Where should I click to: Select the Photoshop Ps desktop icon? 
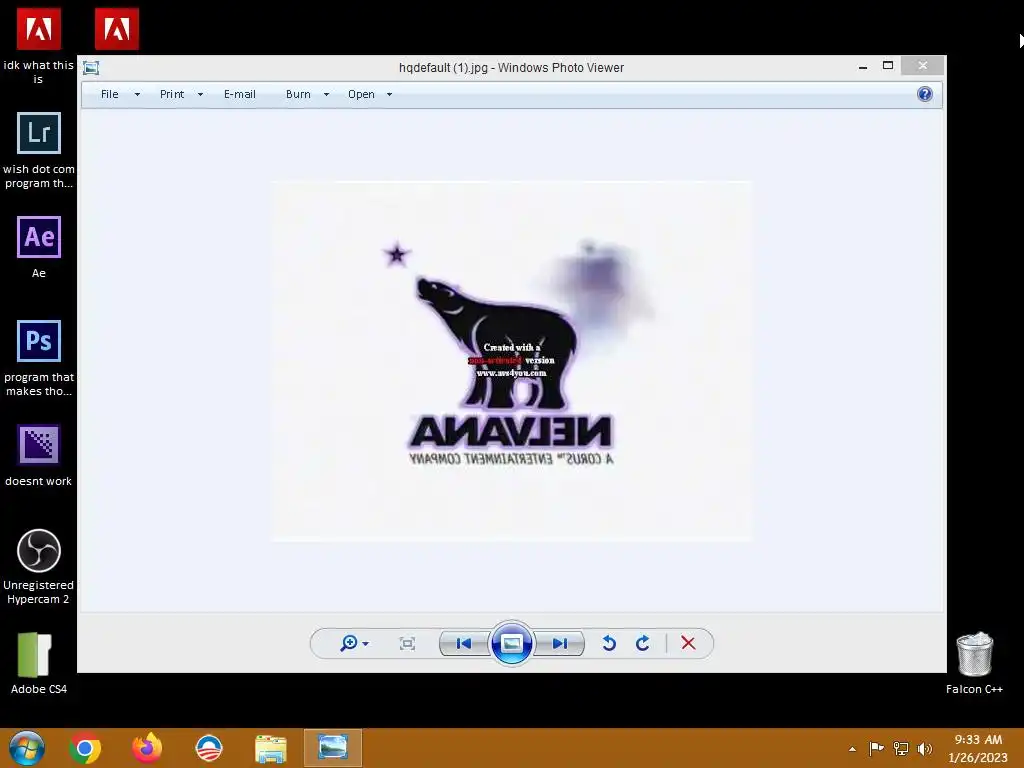[39, 358]
